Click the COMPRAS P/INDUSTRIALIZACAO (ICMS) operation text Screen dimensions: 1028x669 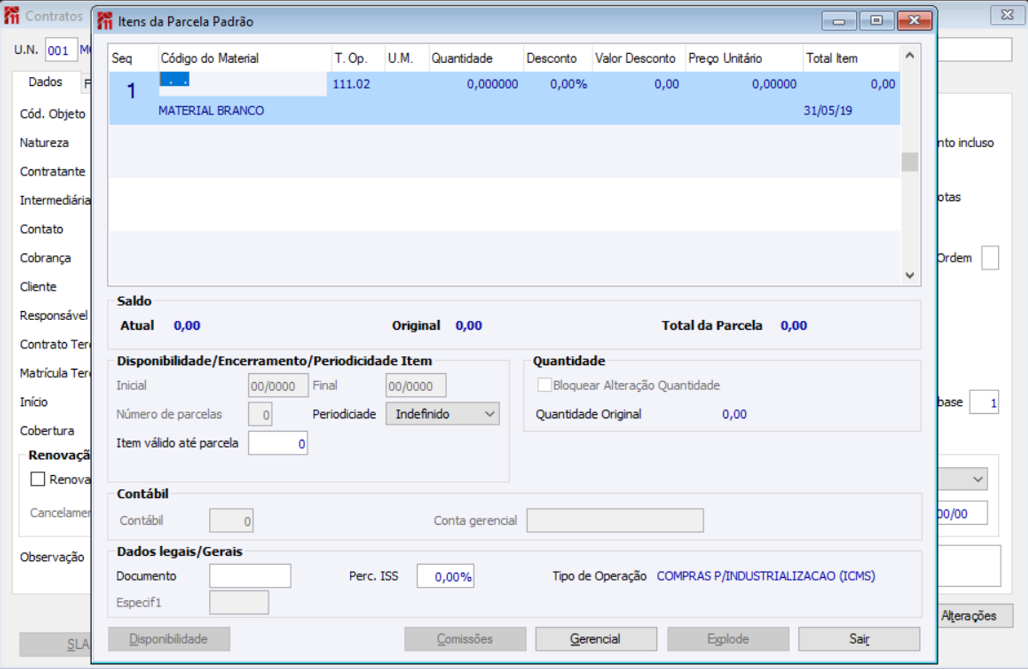766,576
